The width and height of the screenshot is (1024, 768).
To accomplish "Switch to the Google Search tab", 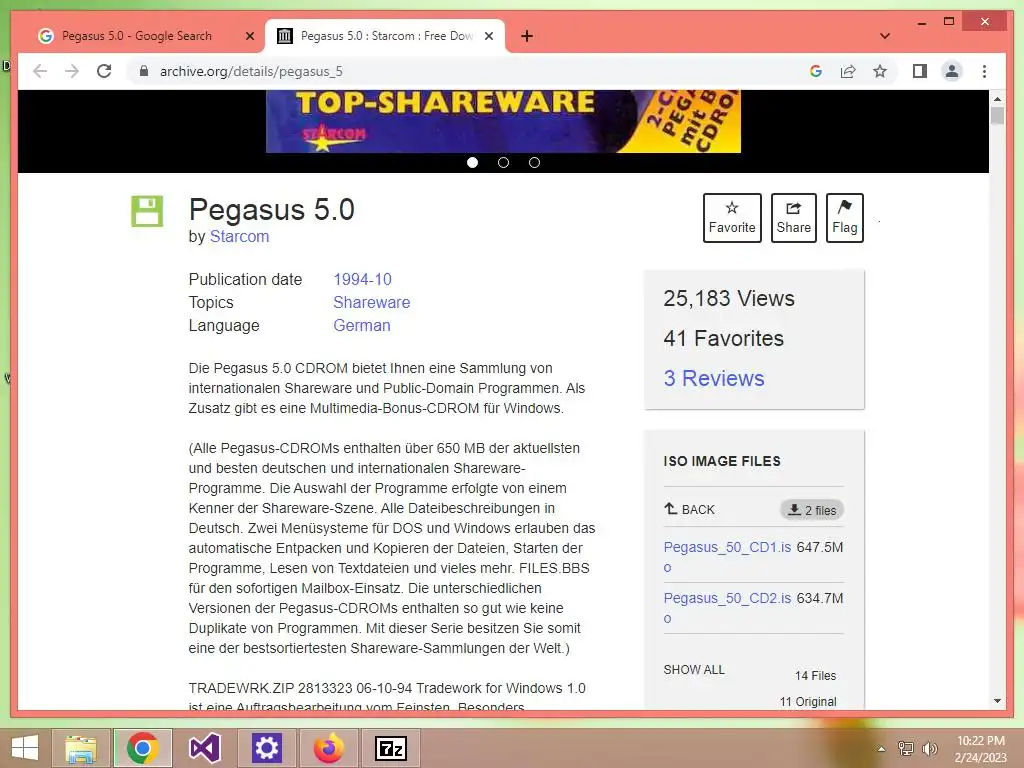I will 138,36.
